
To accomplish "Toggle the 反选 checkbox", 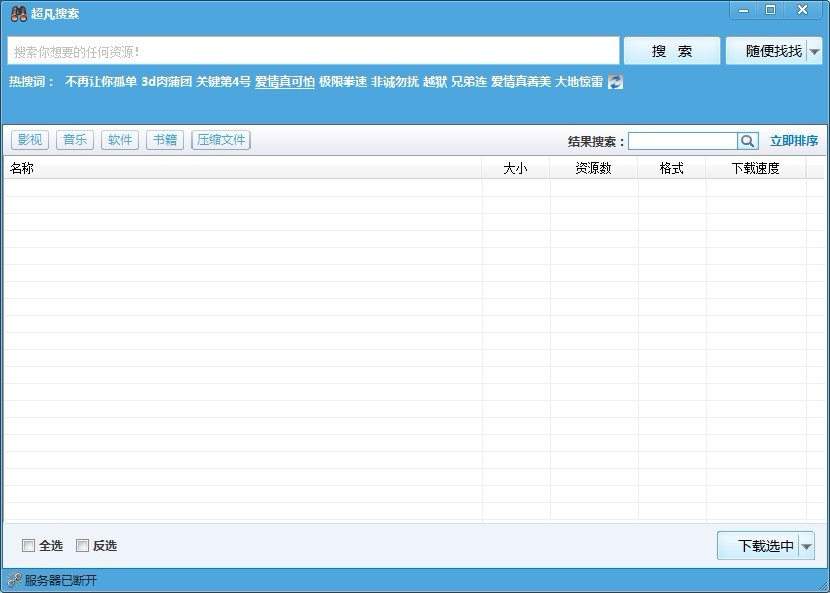I will tap(83, 545).
